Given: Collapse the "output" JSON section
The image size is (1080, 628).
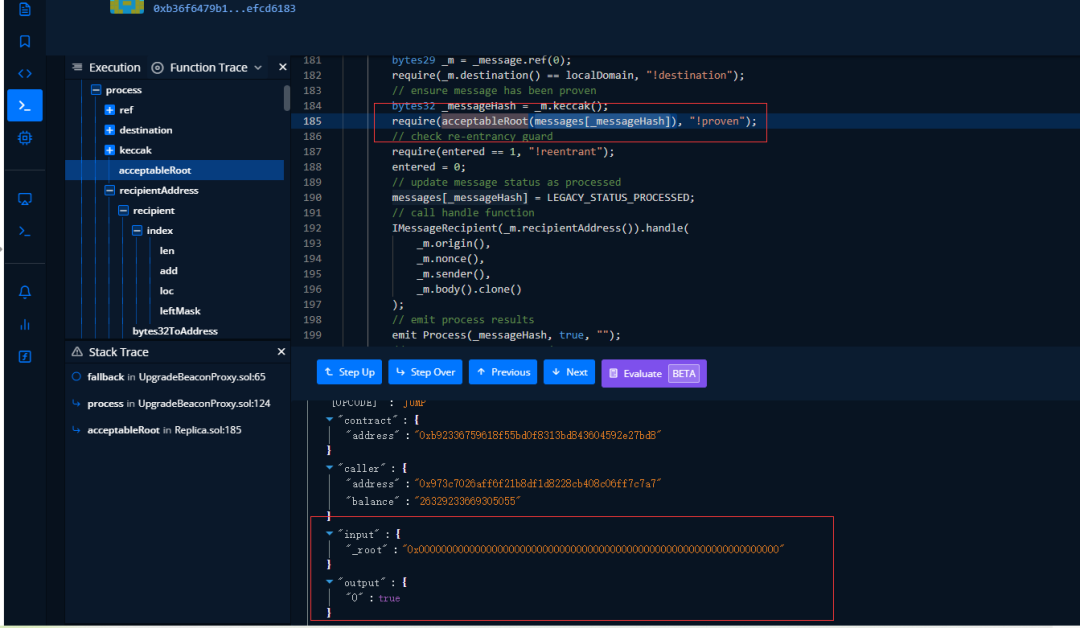Looking at the screenshot, I should 329,581.
